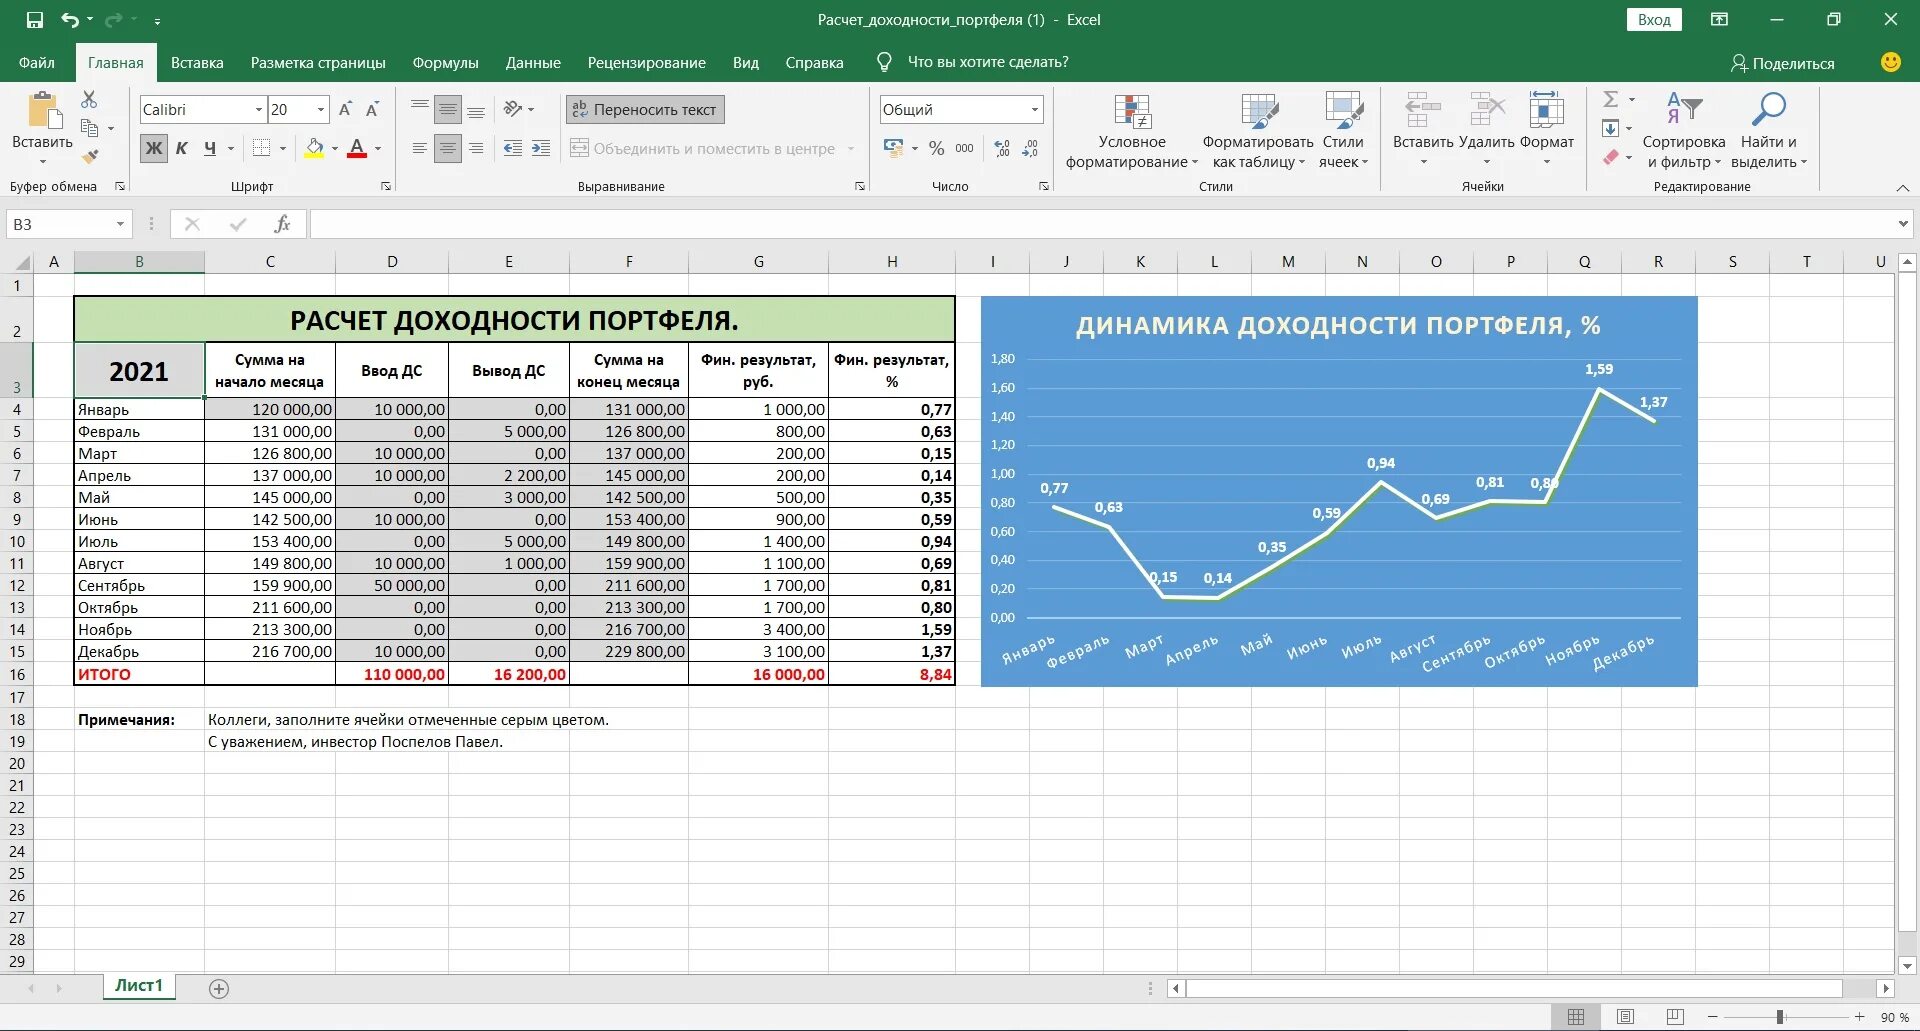
Task: Click the Clear eraser icon
Action: pos(1610,157)
